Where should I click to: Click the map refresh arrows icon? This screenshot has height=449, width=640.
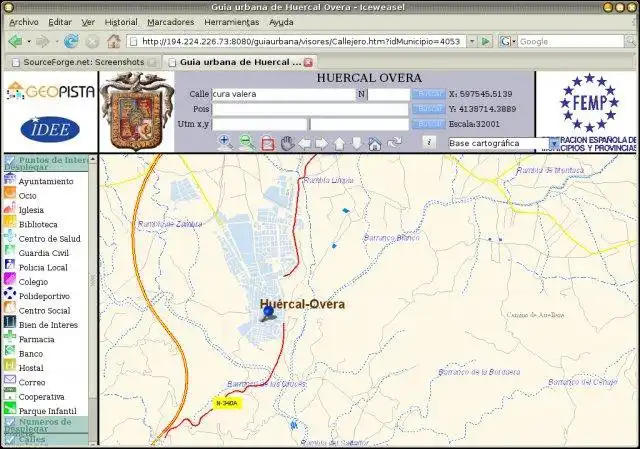394,142
